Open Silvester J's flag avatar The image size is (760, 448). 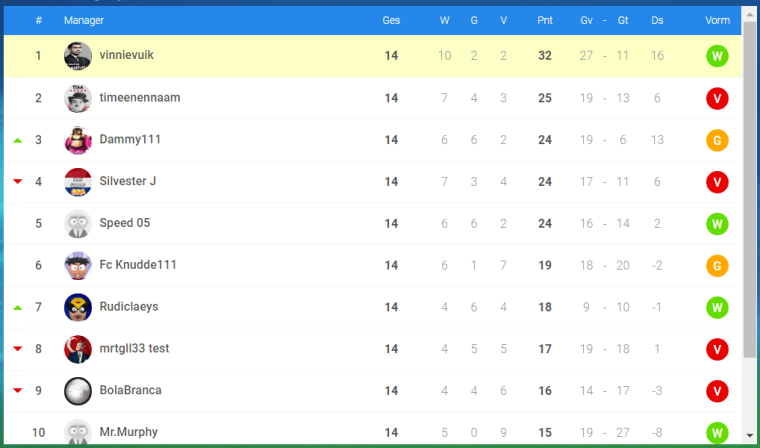pos(78,182)
